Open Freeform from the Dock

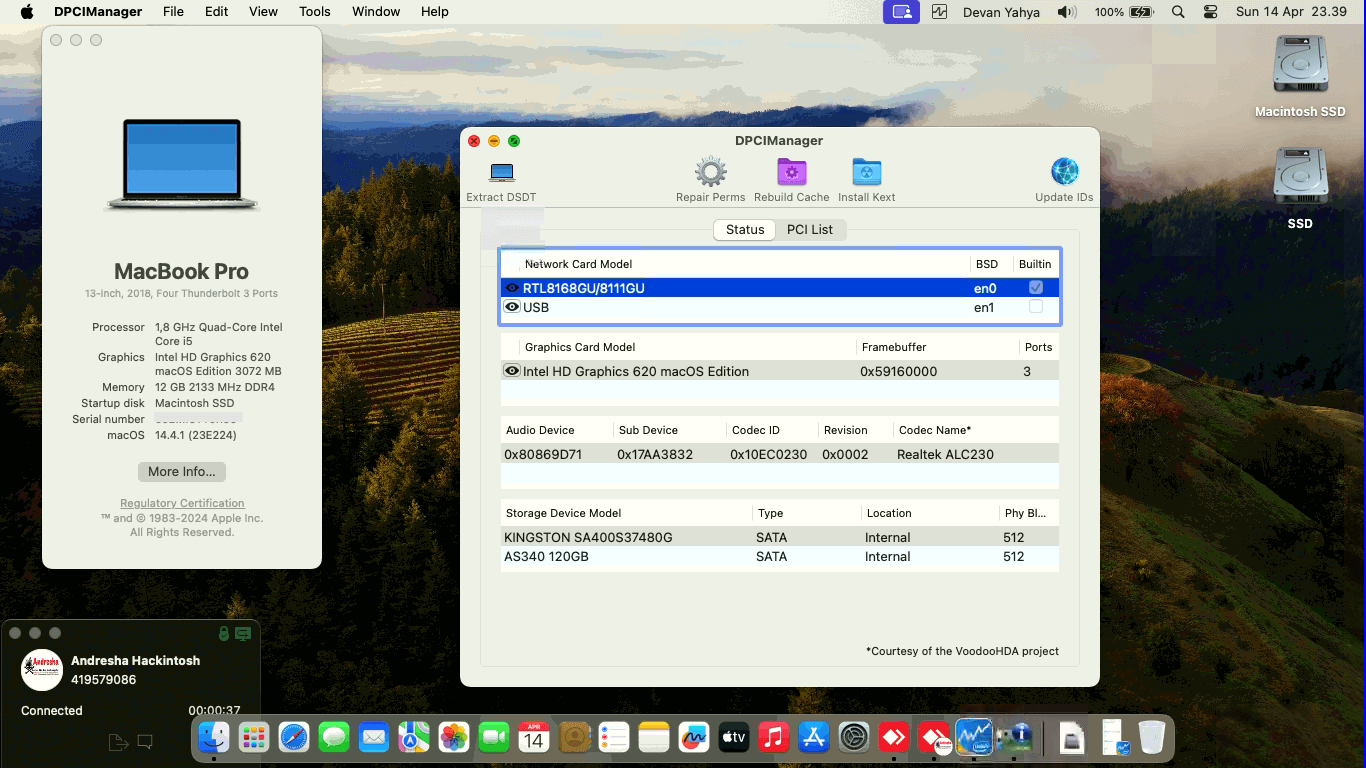(x=694, y=738)
